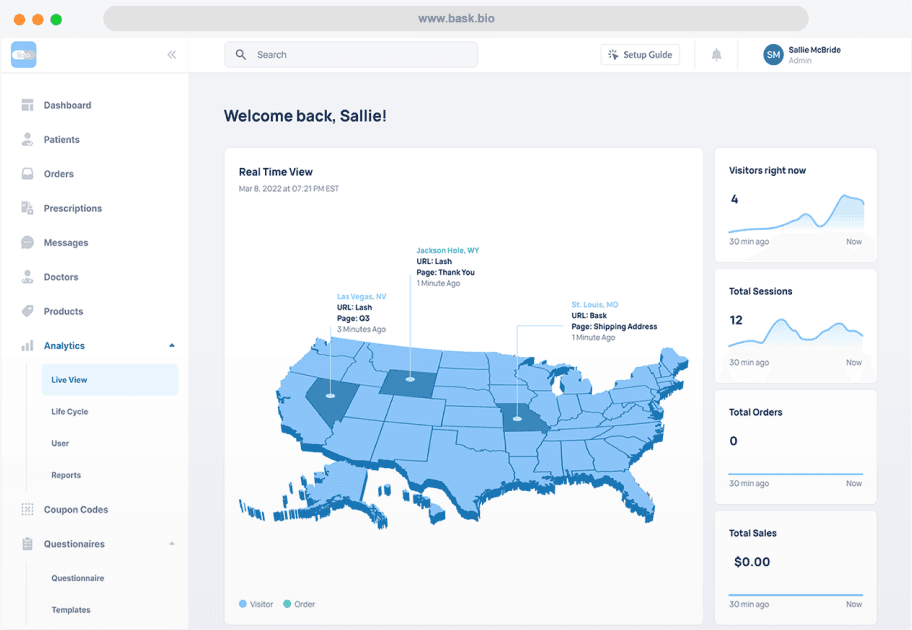Click the Visitor legend color dot

(x=243, y=604)
